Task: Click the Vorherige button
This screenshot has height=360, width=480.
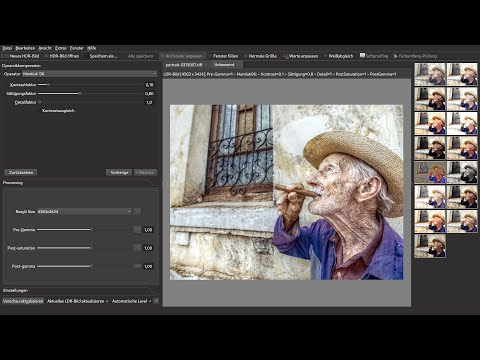Action: (119, 172)
